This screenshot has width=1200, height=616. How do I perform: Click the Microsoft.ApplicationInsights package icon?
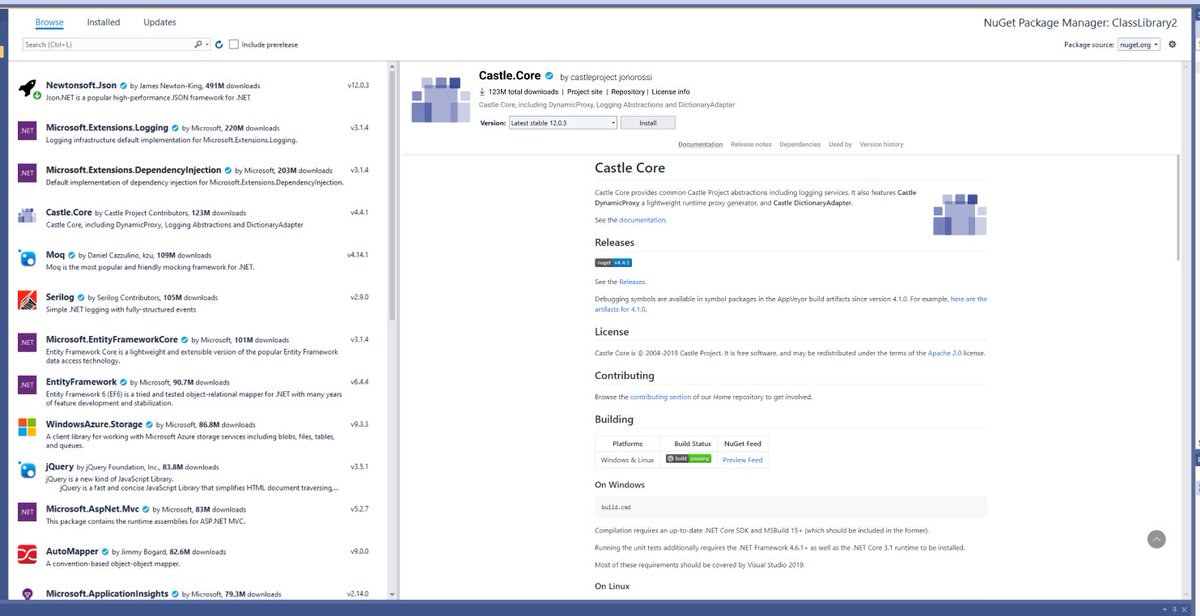pos(28,595)
